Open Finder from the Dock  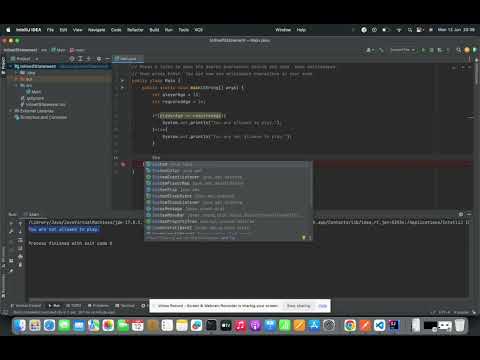[x=20, y=325]
